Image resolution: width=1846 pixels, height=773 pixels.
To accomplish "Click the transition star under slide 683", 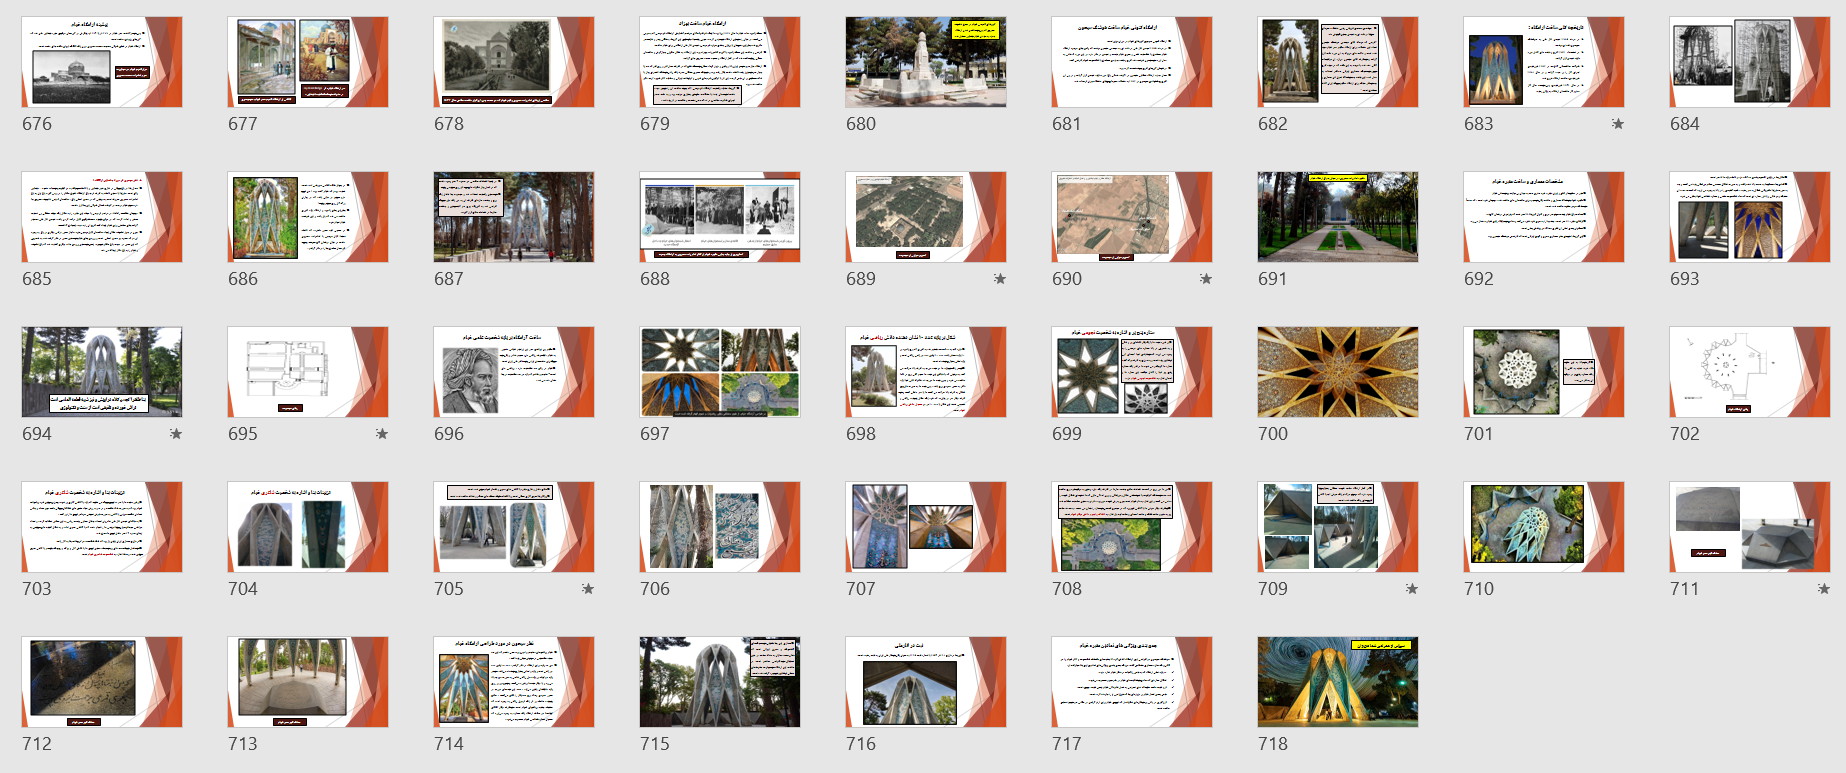I will [1617, 124].
